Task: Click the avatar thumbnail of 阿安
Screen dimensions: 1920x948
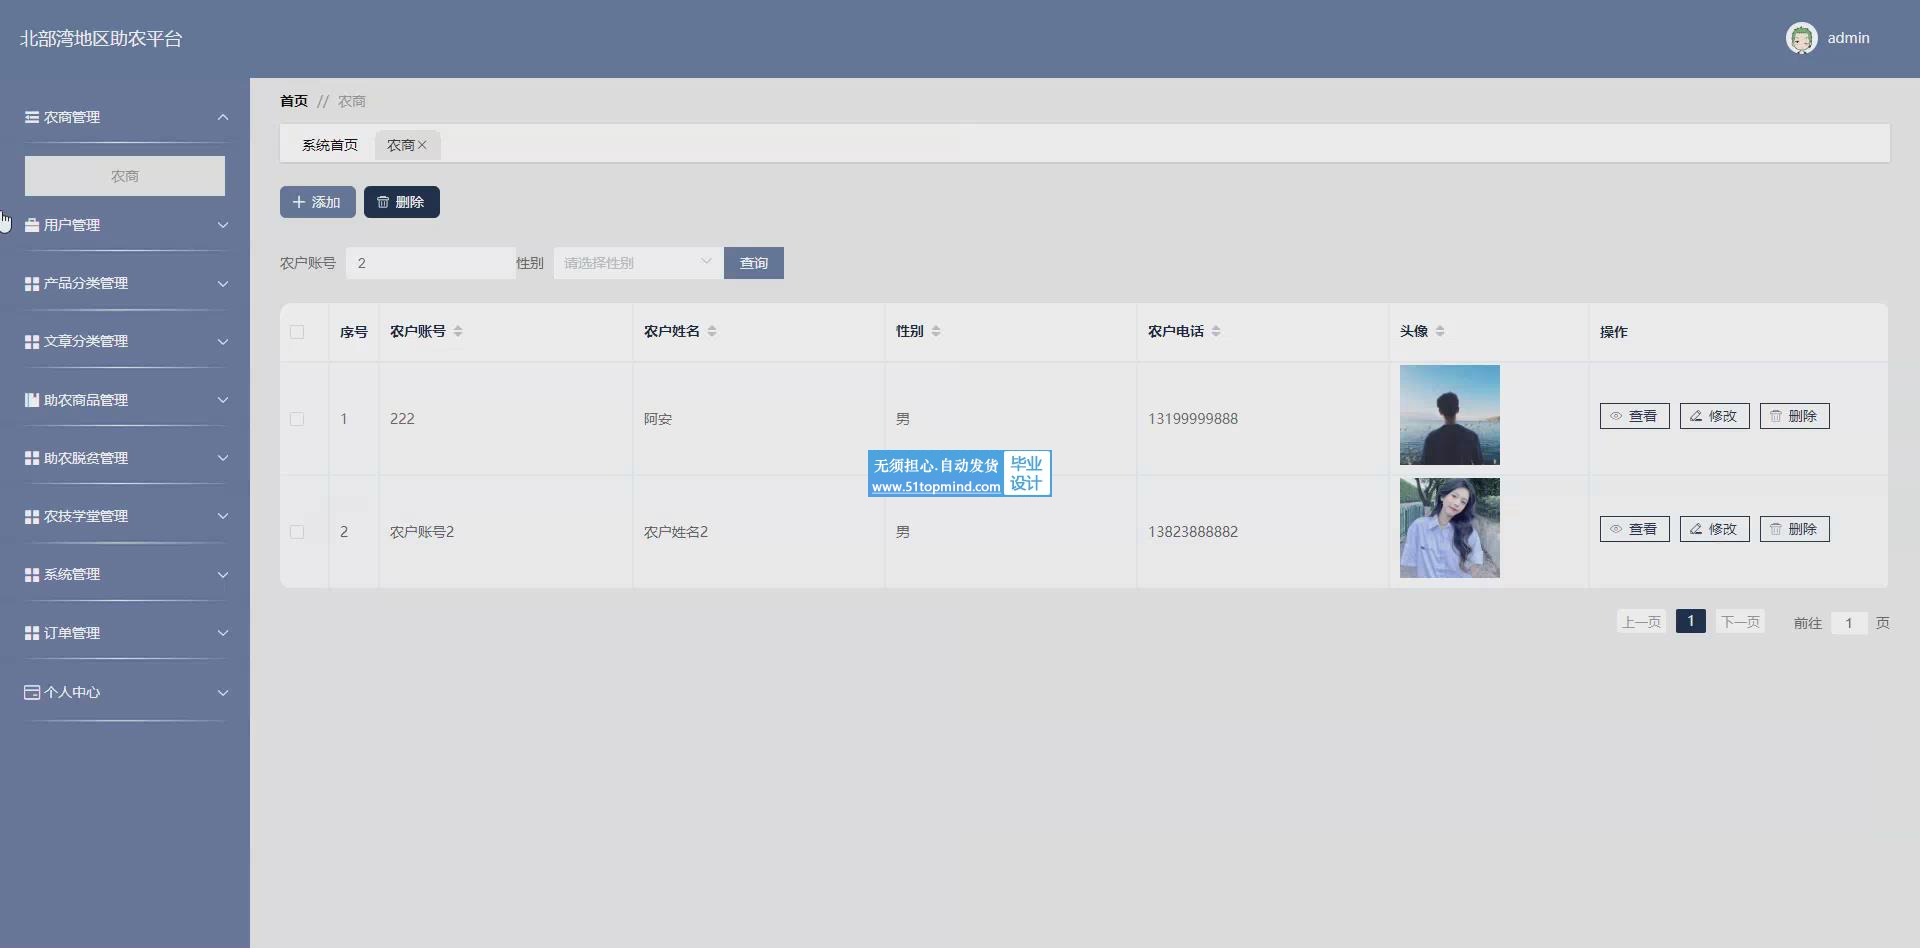Action: pos(1449,415)
